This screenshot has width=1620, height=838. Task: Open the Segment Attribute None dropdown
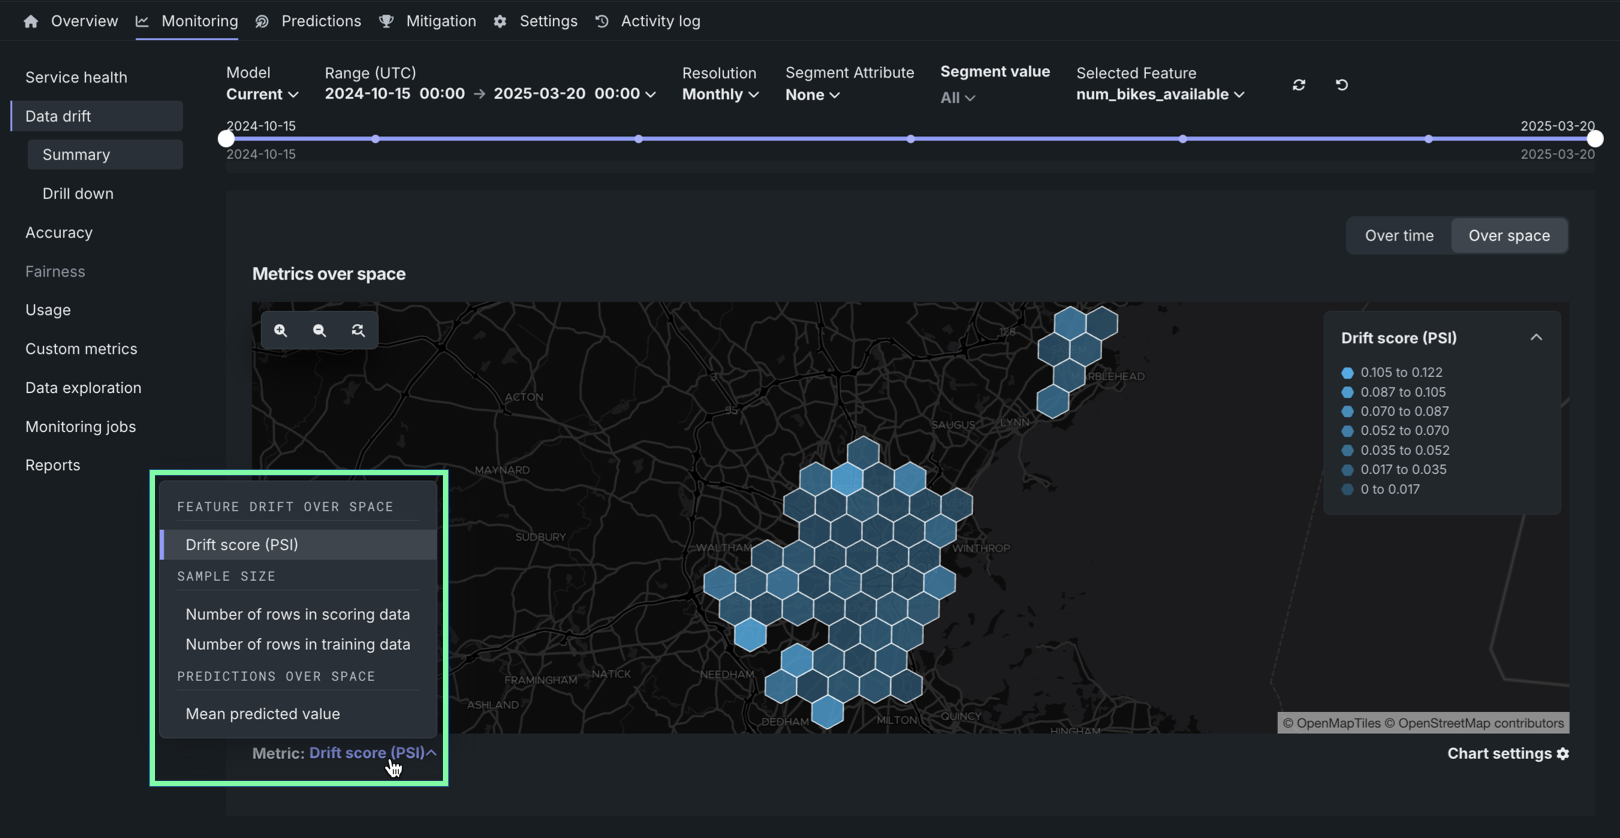click(x=812, y=95)
